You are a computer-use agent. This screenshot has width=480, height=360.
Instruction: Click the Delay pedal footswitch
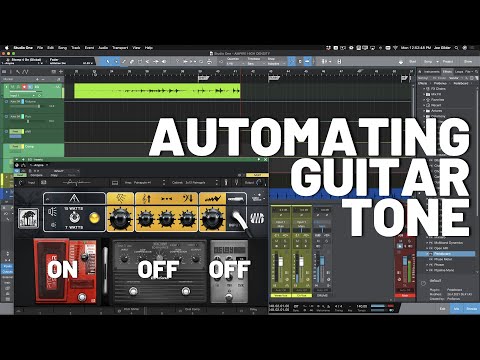[229, 297]
